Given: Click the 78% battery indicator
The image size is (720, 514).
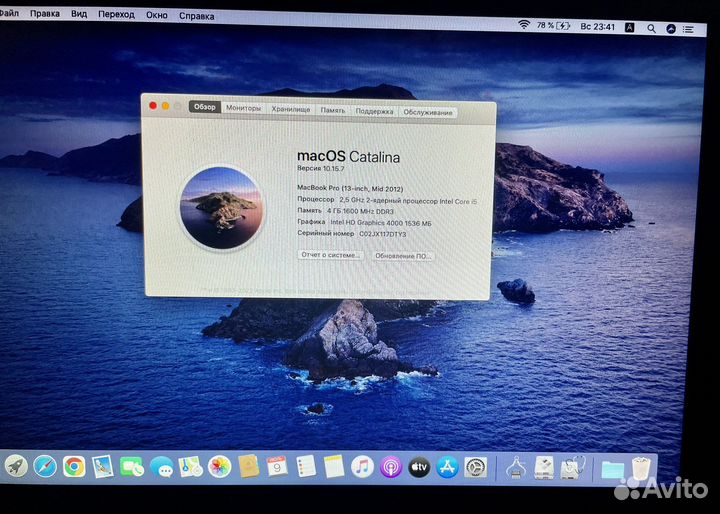Looking at the screenshot, I should (553, 26).
